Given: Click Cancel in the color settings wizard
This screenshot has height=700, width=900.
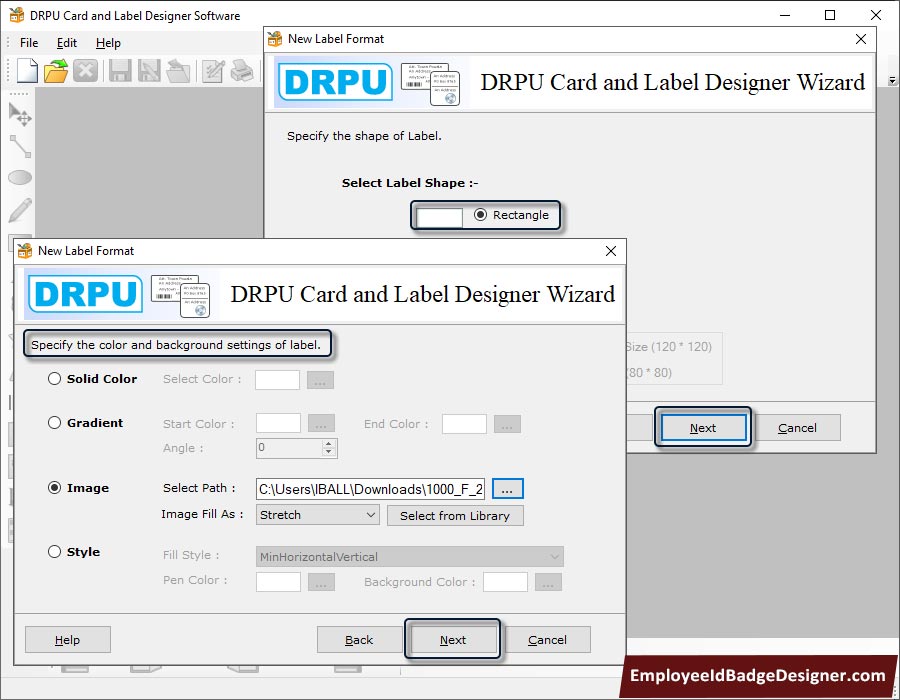Looking at the screenshot, I should pyautogui.click(x=547, y=640).
